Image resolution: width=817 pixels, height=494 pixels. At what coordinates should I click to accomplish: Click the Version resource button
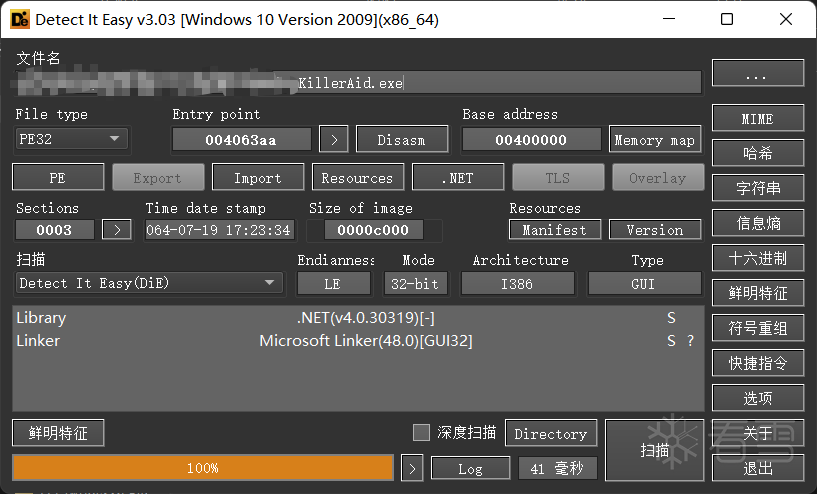tap(655, 230)
